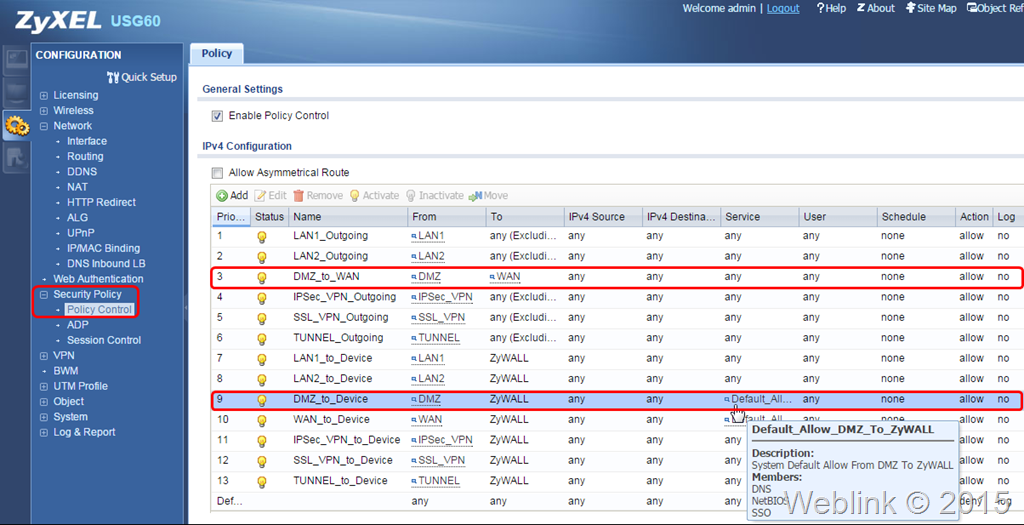Screen dimensions: 1024x525
Task: Expand the System tree node
Action: tap(44, 417)
